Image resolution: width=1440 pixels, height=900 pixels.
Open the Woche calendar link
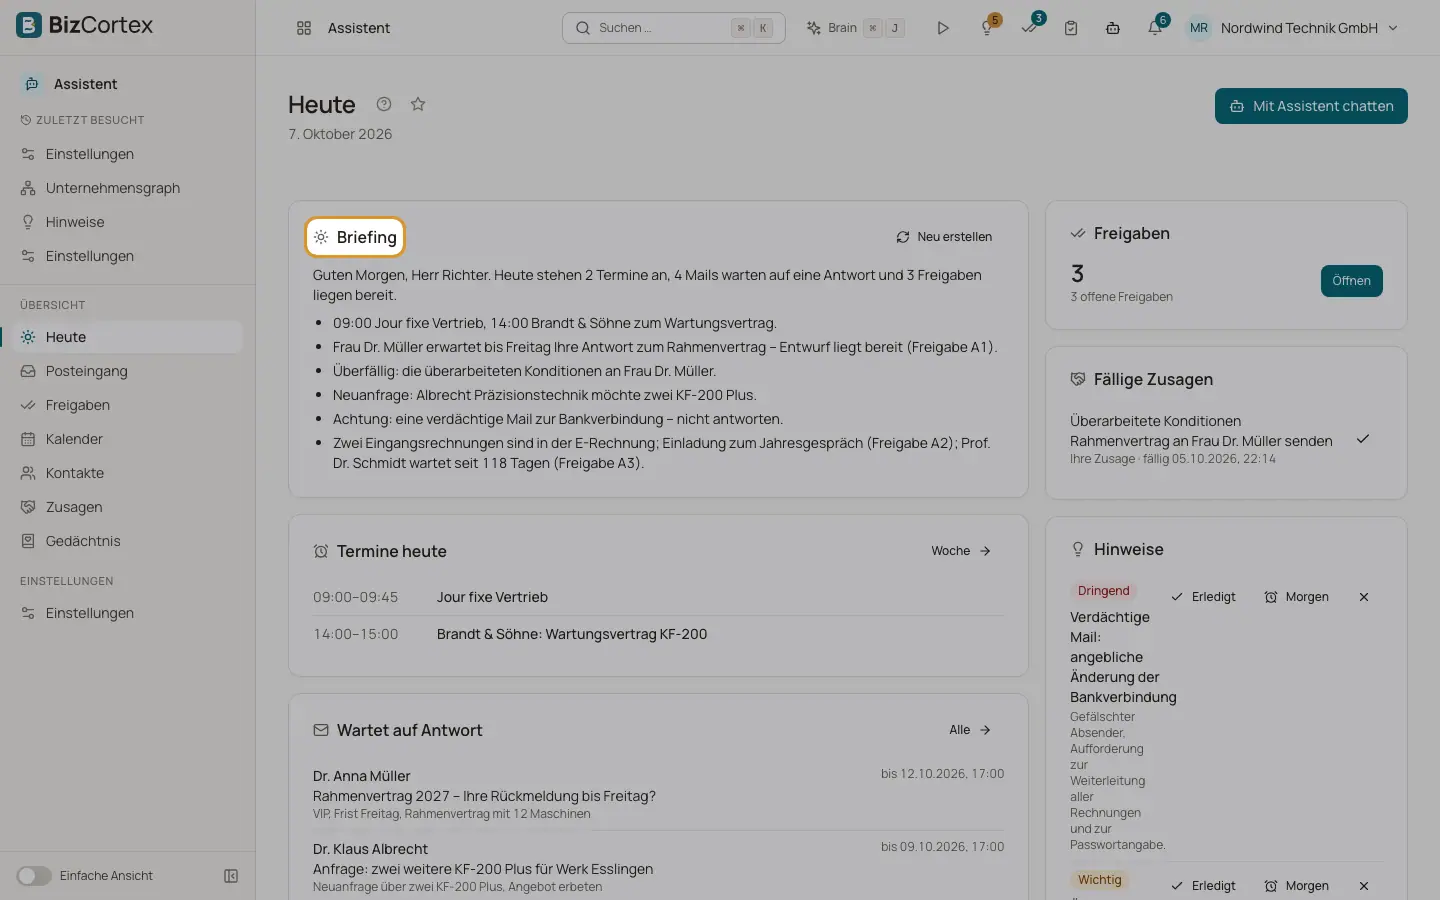pyautogui.click(x=961, y=551)
